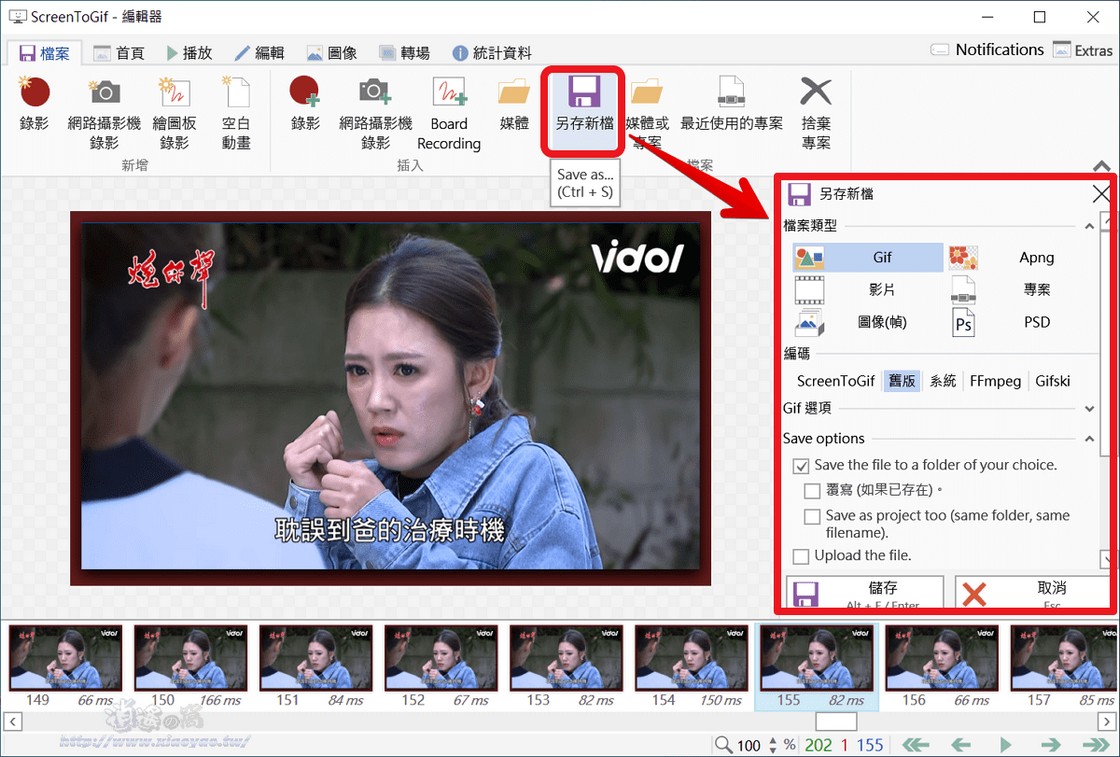This screenshot has height=757, width=1120.
Task: Create a 空白動畫 blank animation
Action: pyautogui.click(x=236, y=113)
